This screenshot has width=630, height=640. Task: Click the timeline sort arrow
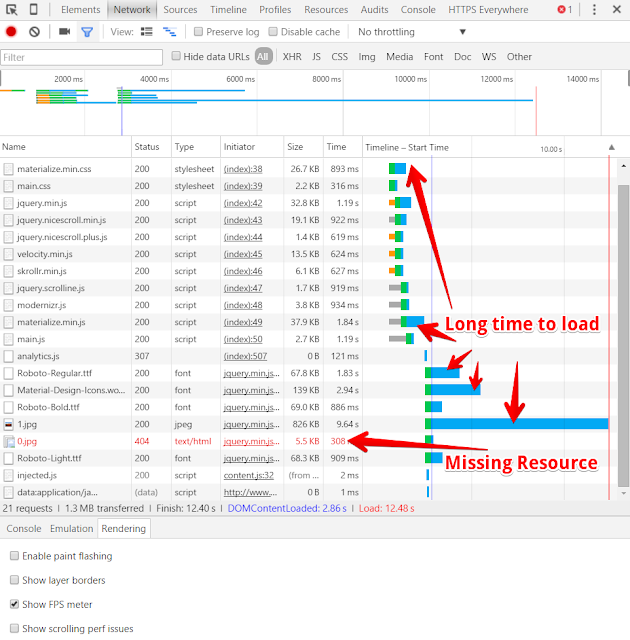coord(612,147)
